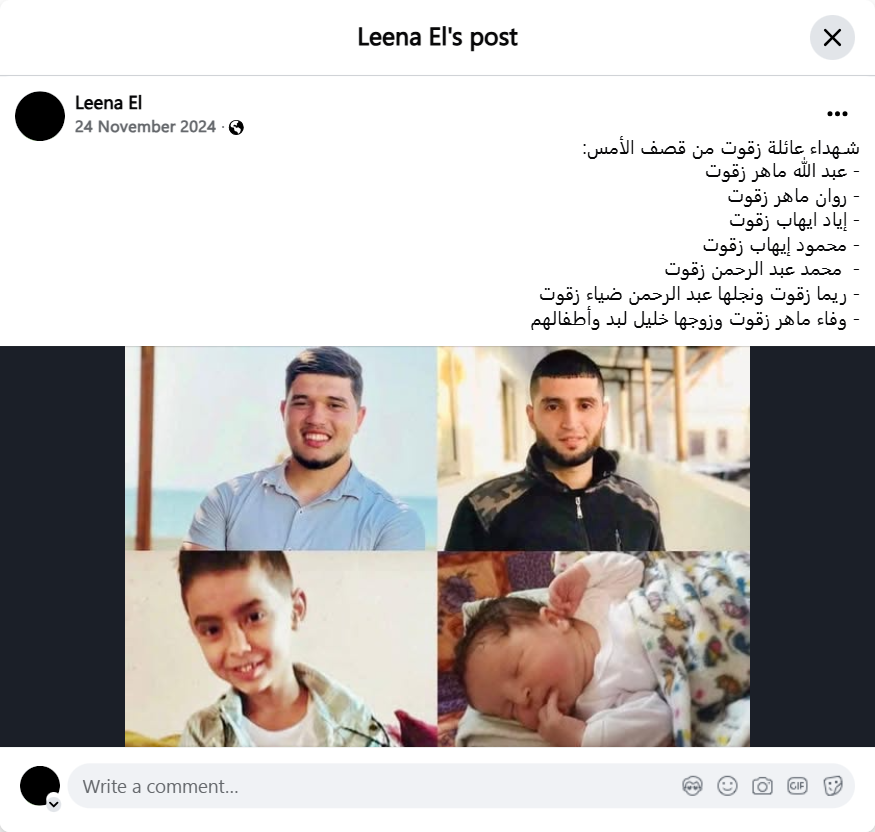Click the Leena El's post title
The width and height of the screenshot is (875, 832).
point(438,37)
